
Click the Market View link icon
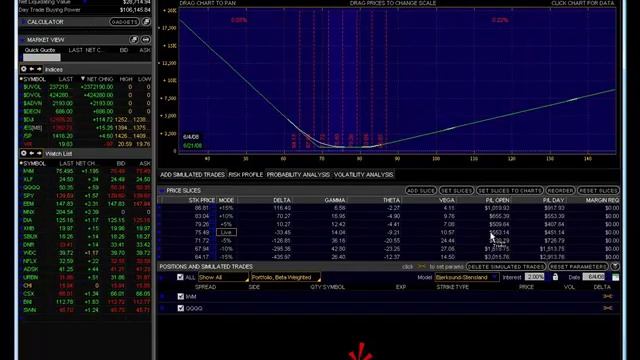pos(146,40)
